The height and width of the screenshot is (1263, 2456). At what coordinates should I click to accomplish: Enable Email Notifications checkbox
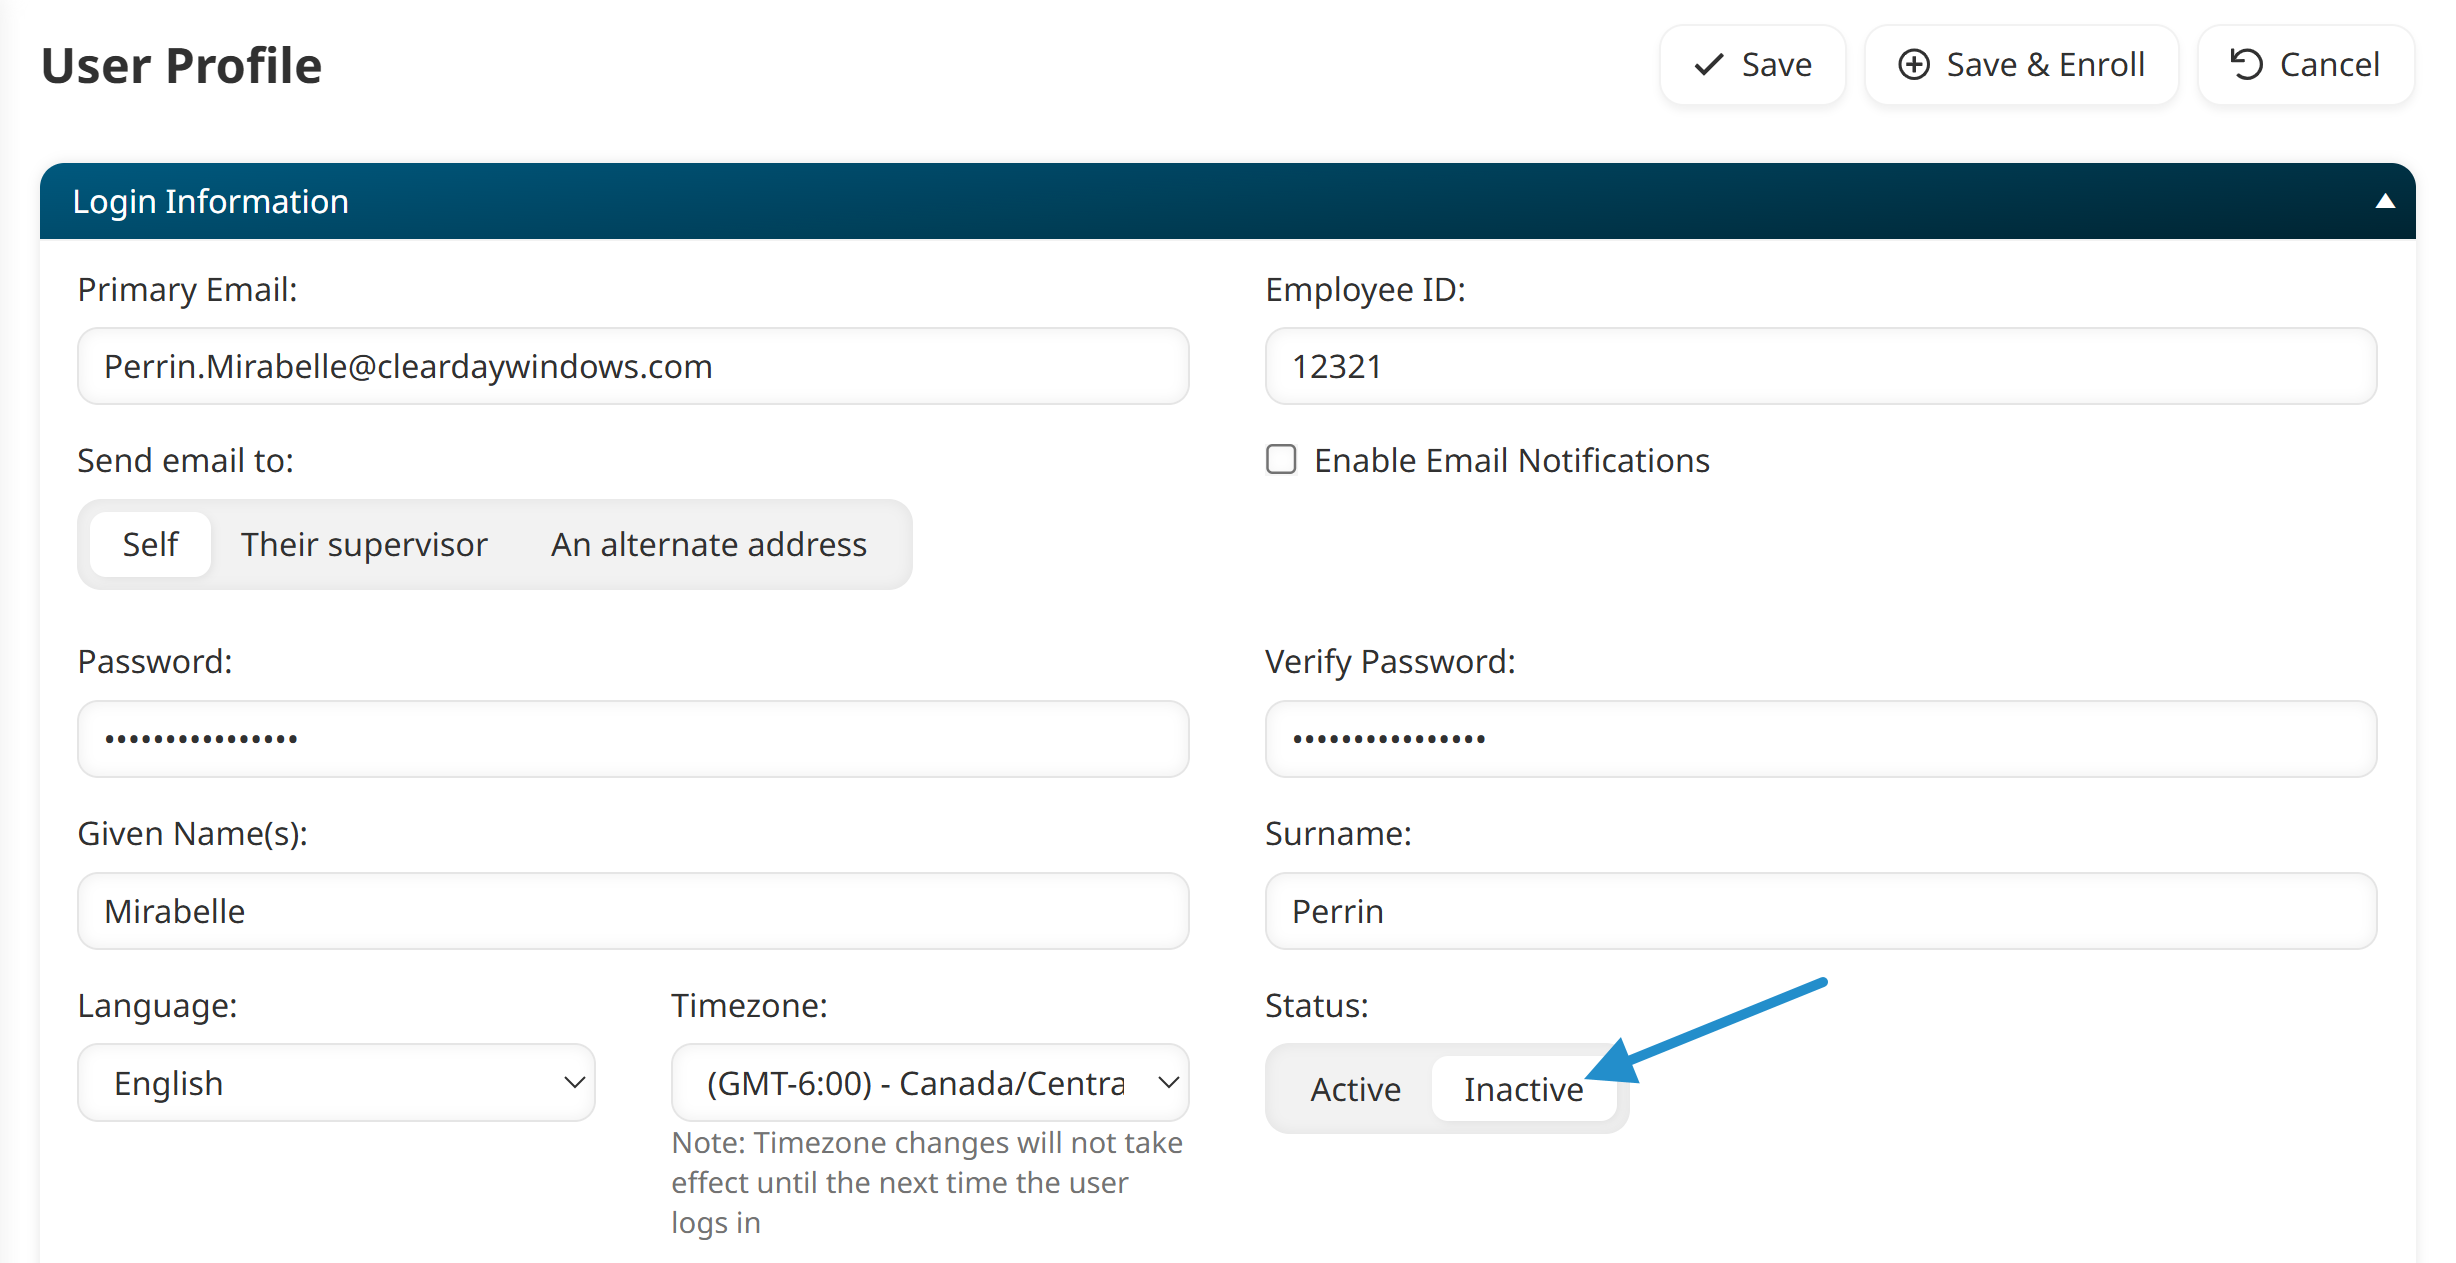coord(1281,460)
